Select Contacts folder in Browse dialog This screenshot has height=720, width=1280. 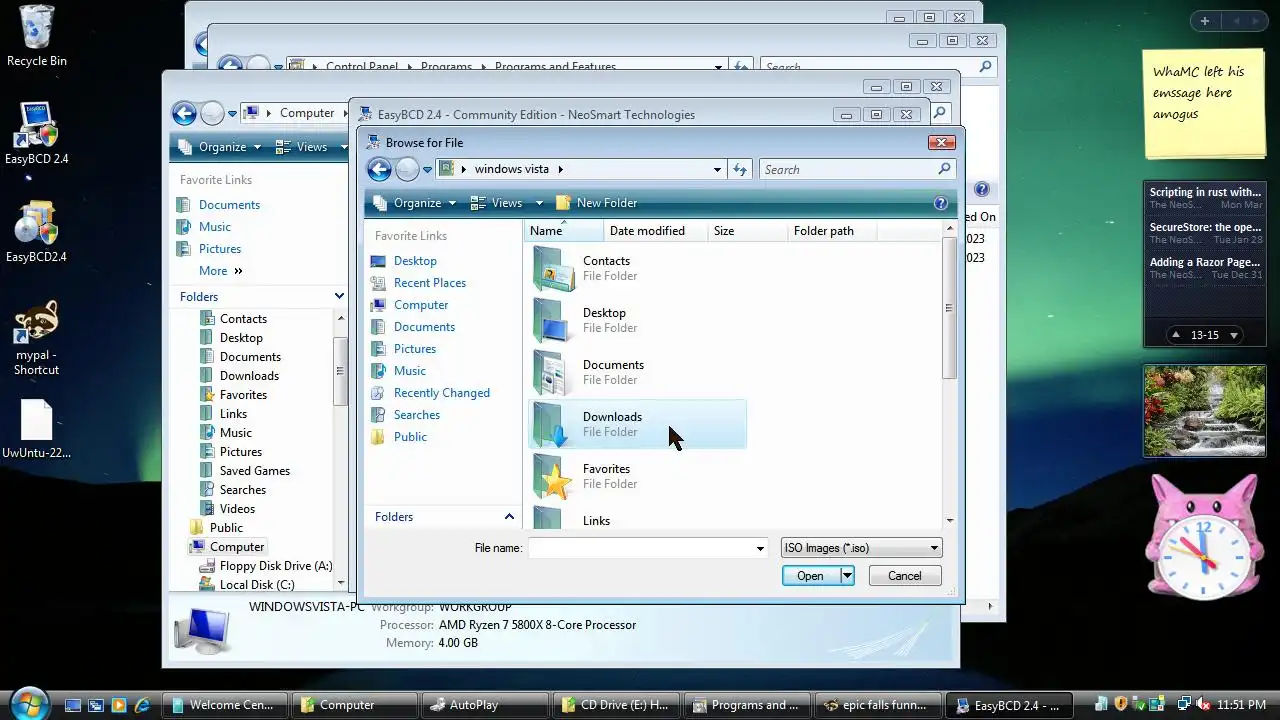637,268
